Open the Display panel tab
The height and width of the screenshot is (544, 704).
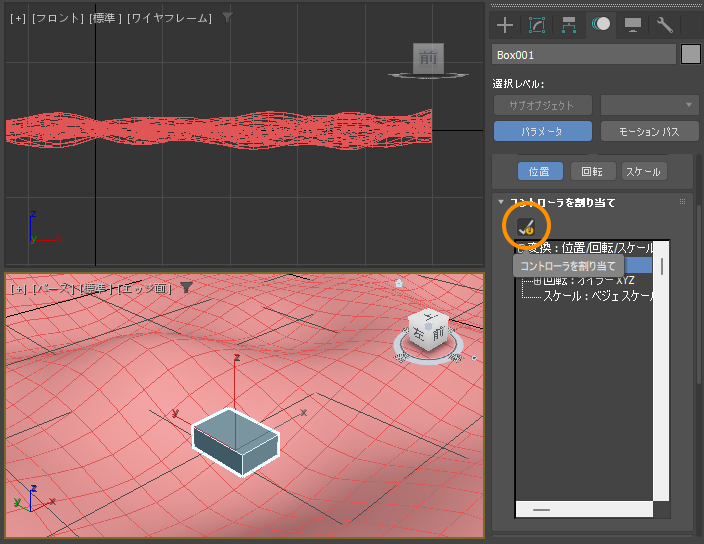pos(633,25)
